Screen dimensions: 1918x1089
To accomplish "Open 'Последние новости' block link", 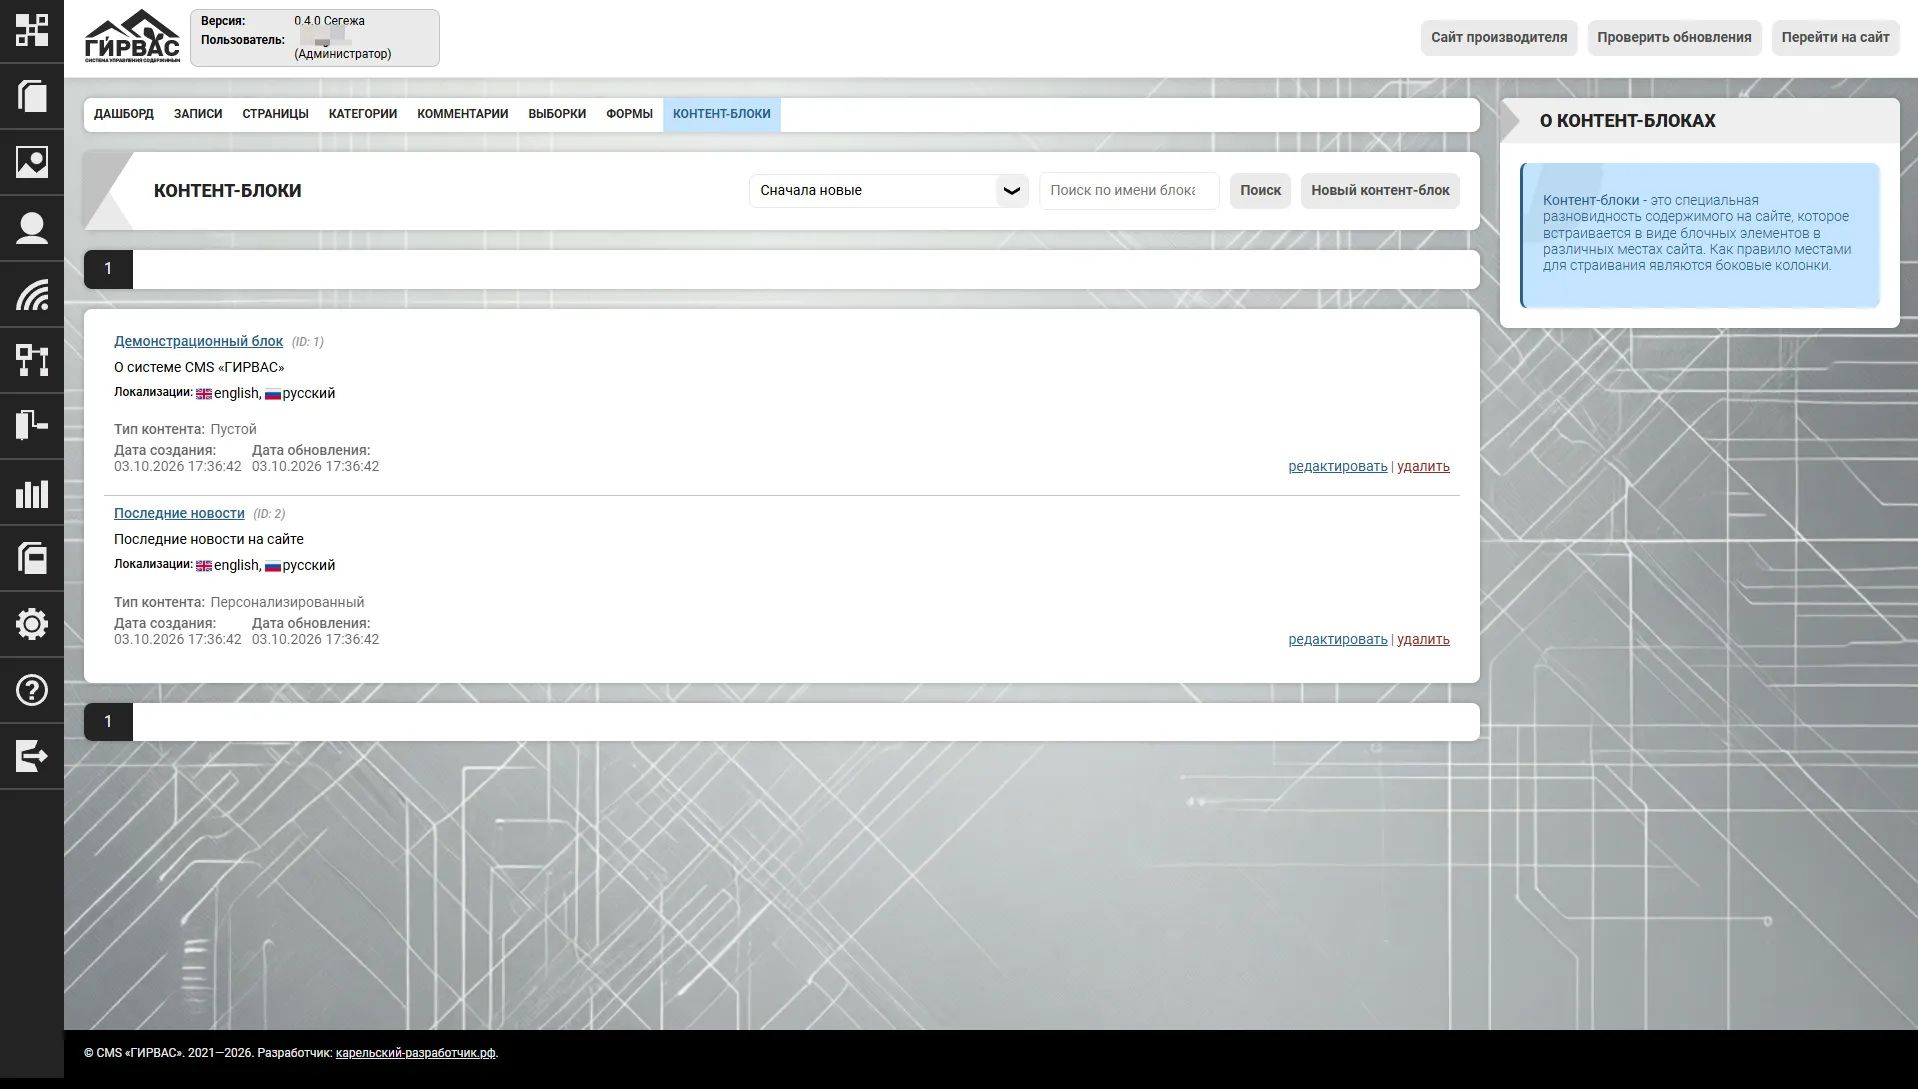I will [179, 513].
